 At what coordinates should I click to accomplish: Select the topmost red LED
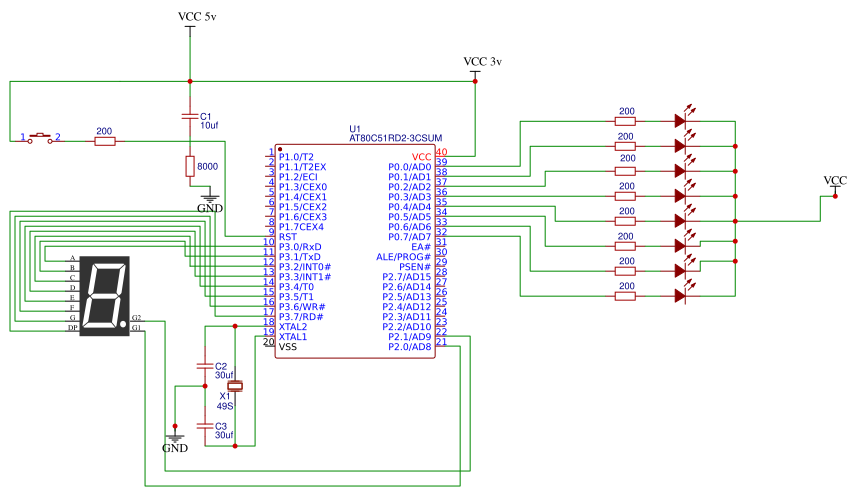coord(683,121)
